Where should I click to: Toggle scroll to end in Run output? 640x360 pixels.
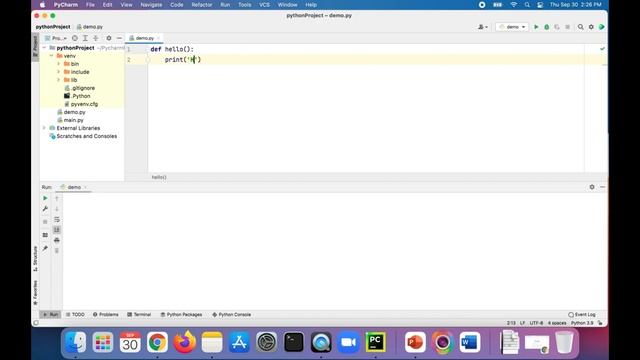pos(57,230)
